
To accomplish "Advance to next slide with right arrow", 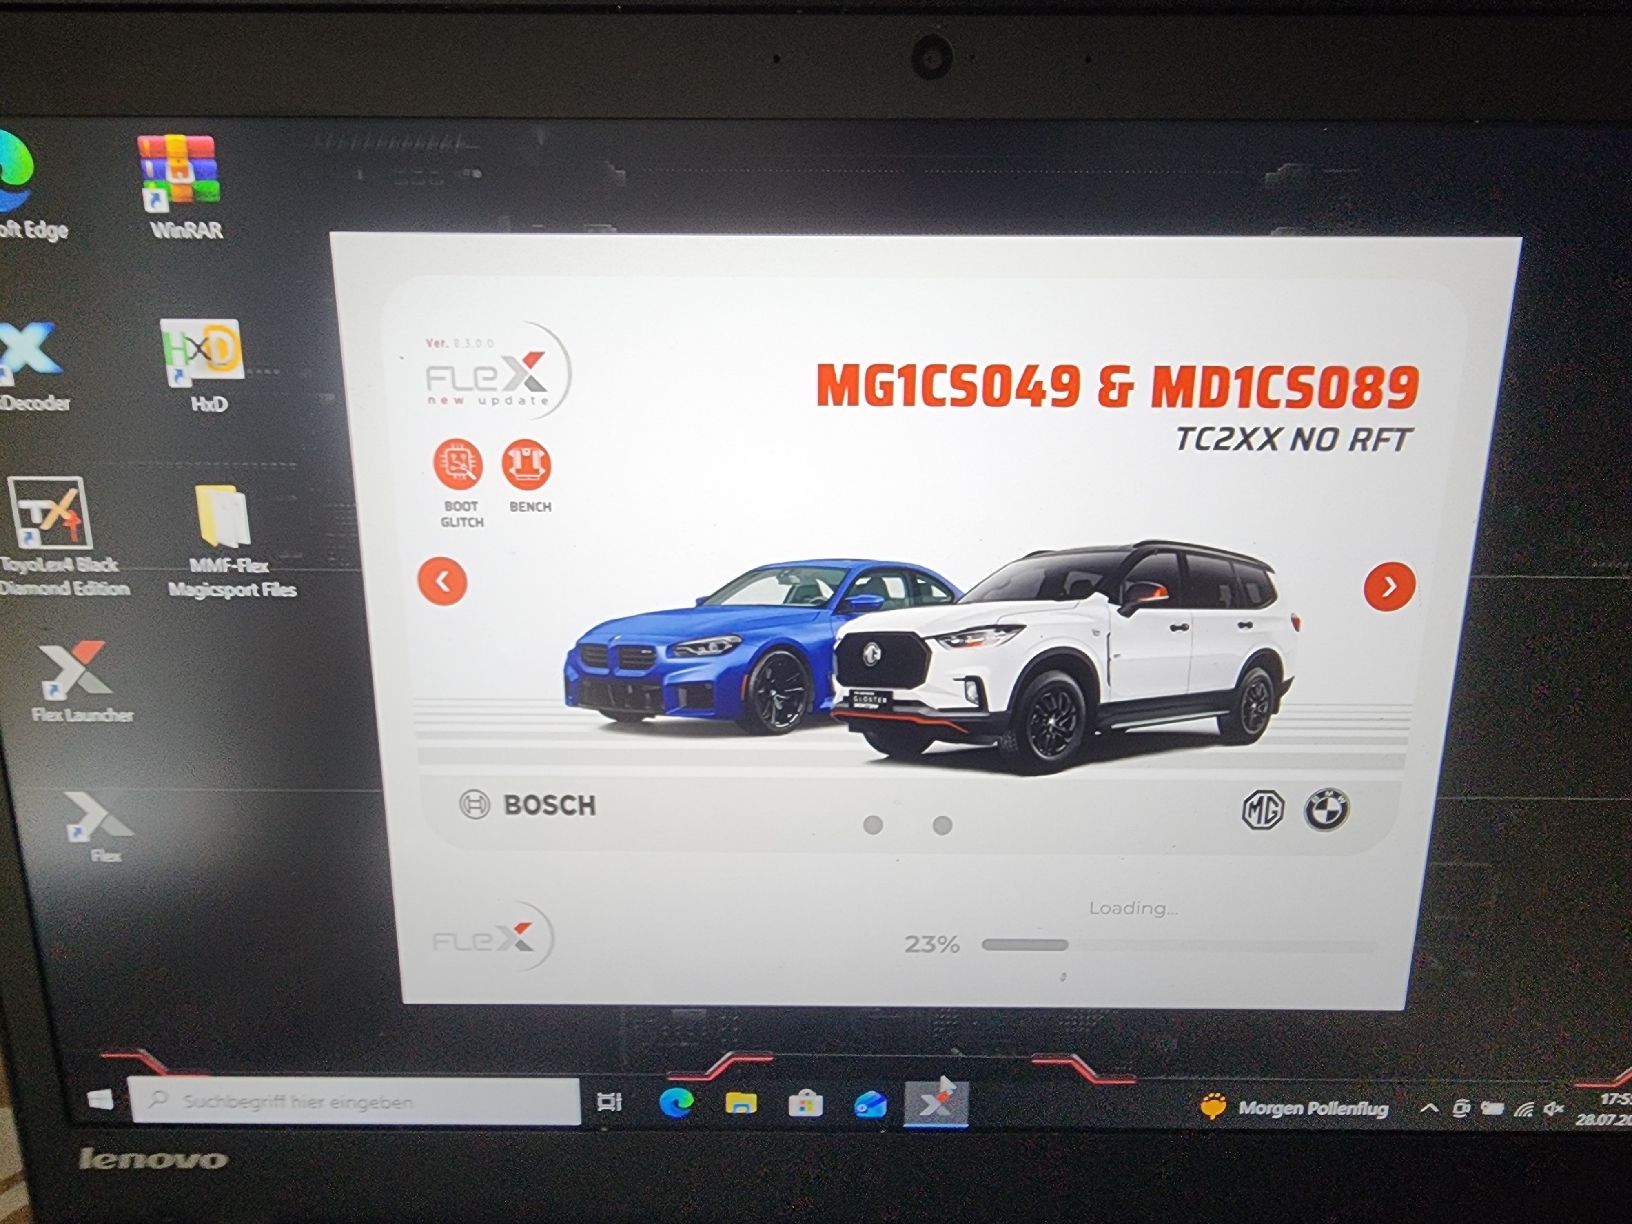I will click(x=1389, y=587).
